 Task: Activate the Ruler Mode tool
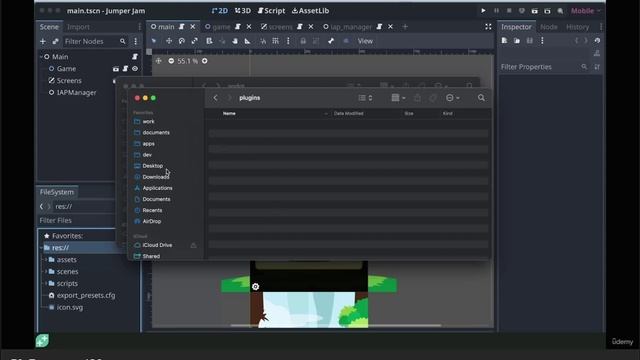tap(248, 41)
